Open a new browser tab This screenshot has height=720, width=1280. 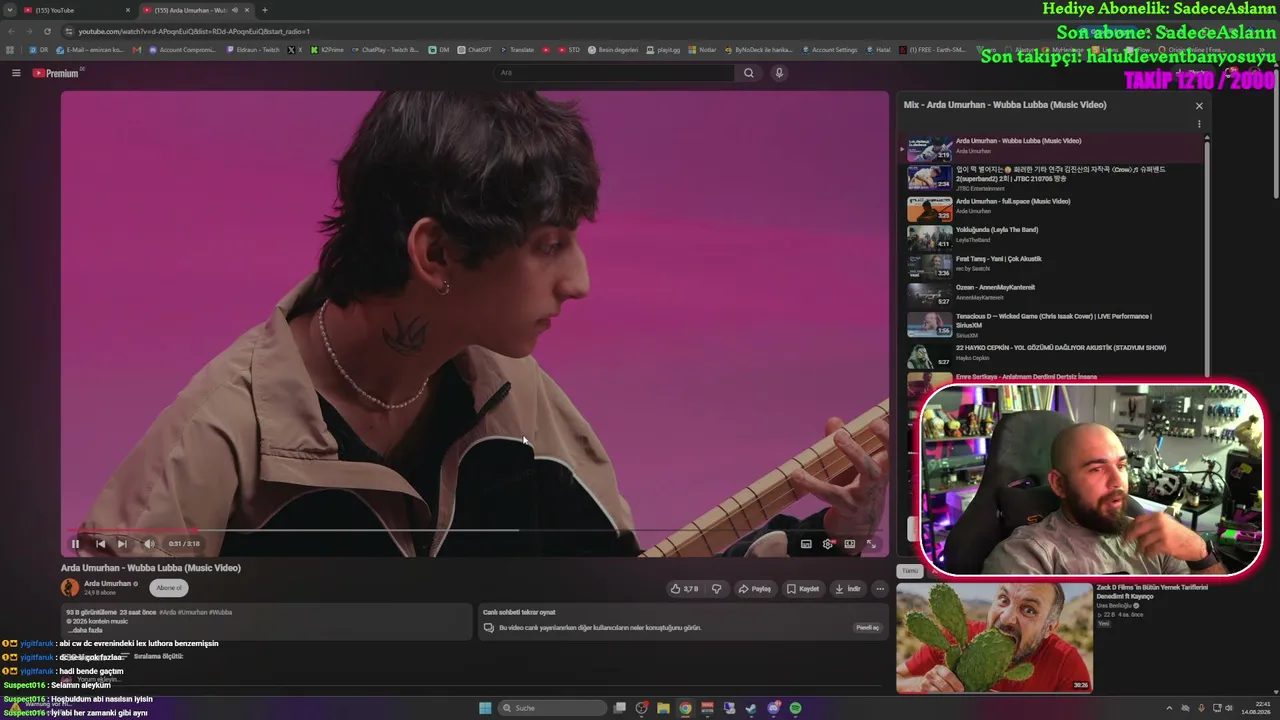coord(265,10)
